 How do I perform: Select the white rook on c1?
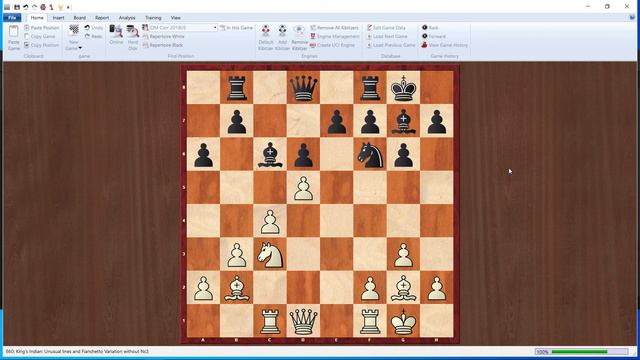(270, 321)
